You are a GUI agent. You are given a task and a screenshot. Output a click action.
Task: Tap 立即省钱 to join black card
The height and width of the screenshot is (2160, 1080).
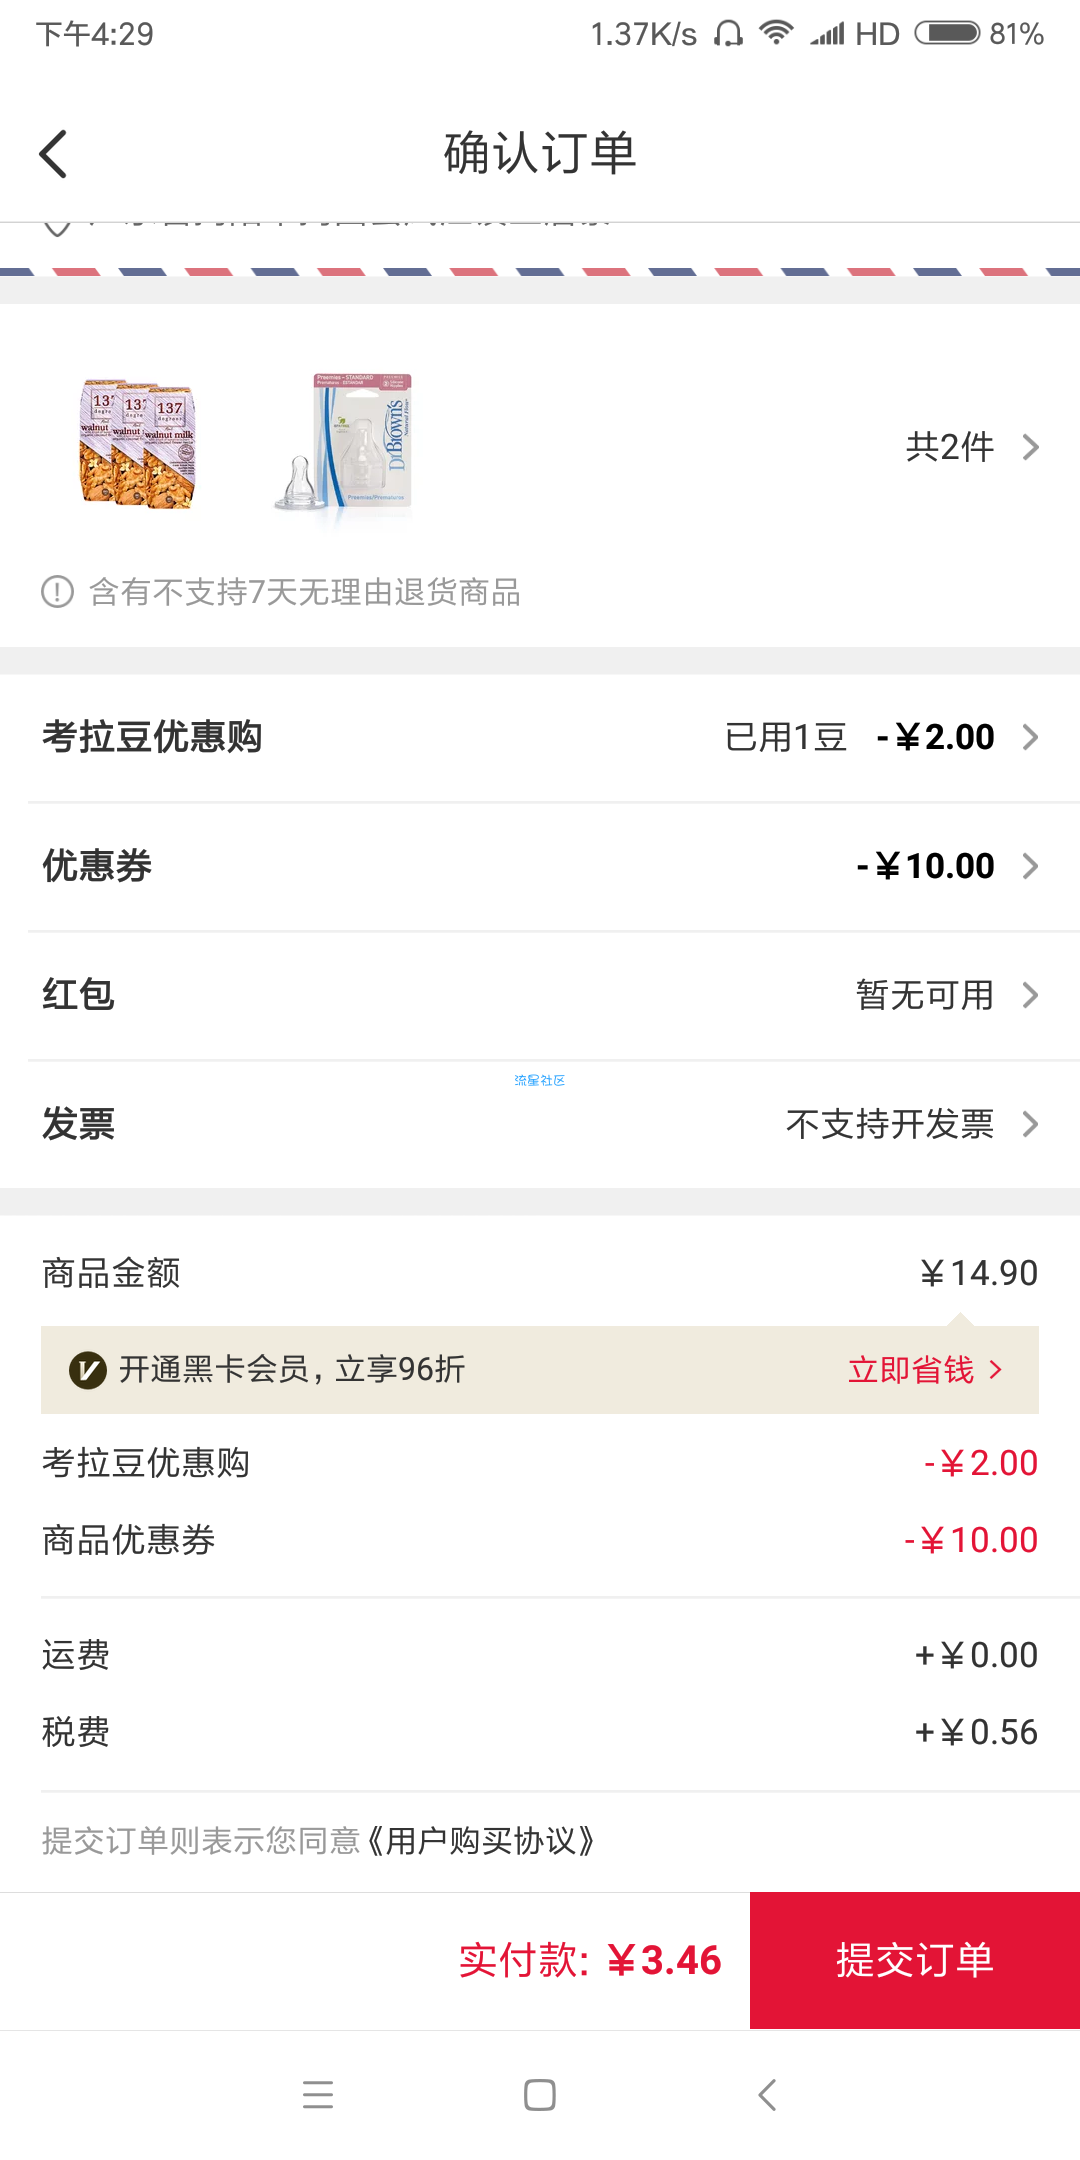(x=924, y=1370)
